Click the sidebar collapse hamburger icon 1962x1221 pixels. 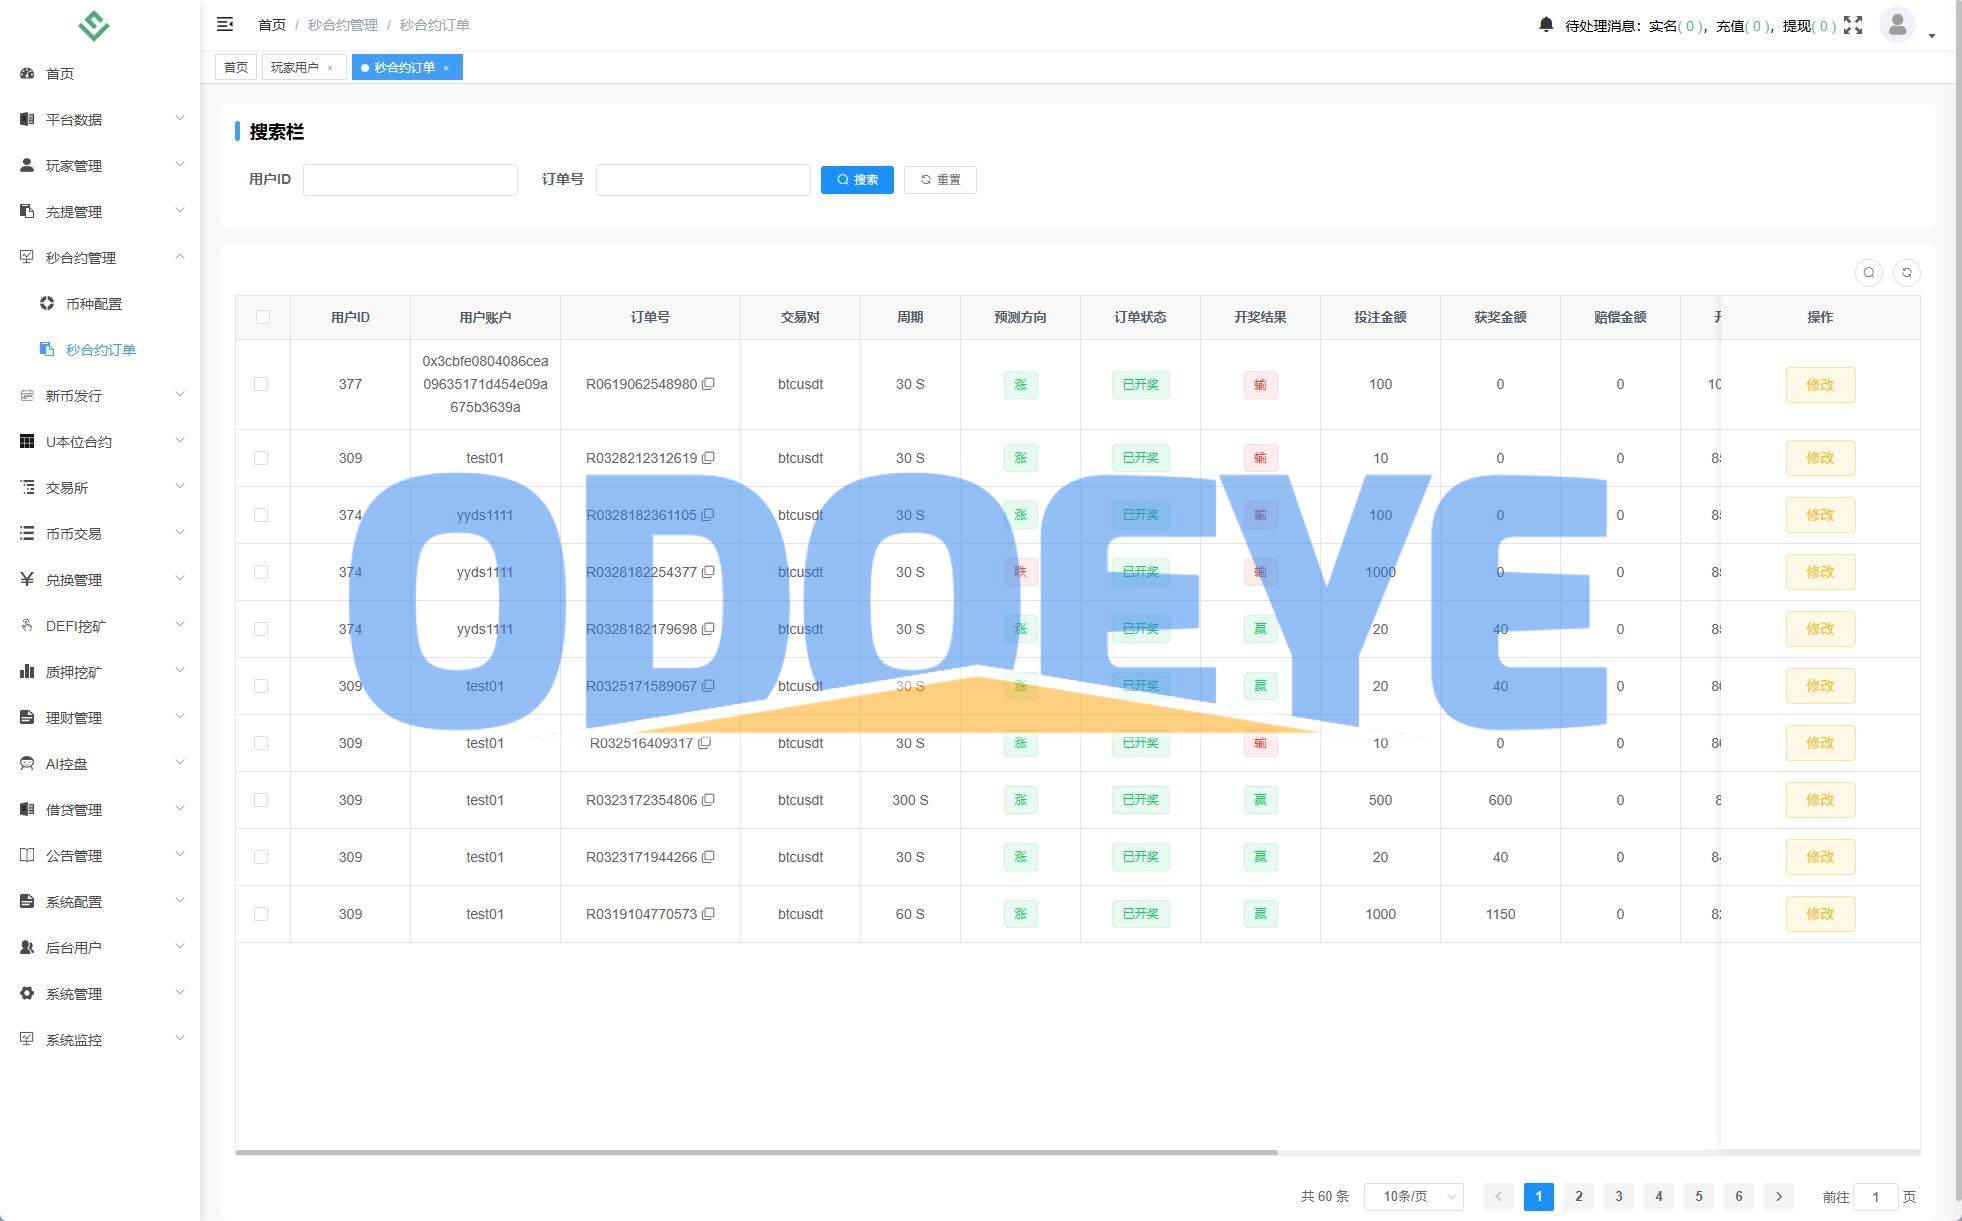click(225, 24)
